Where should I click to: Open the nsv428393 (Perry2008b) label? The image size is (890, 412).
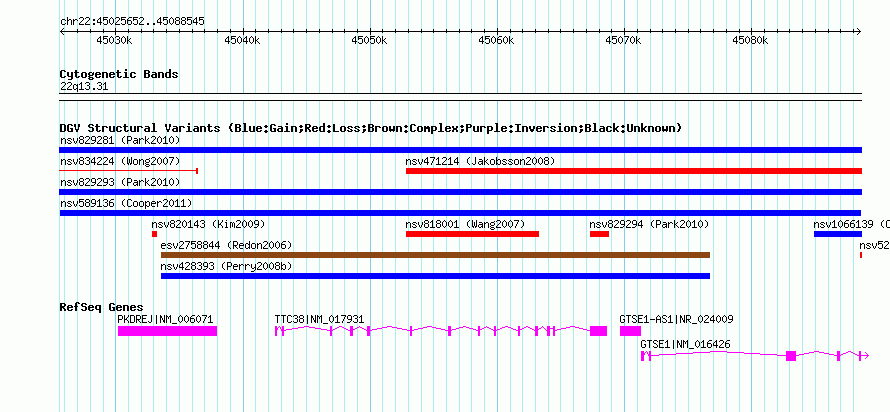point(226,266)
